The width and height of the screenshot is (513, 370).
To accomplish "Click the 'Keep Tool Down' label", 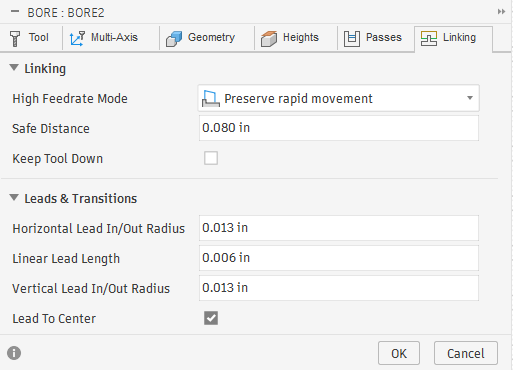I will 58,159.
